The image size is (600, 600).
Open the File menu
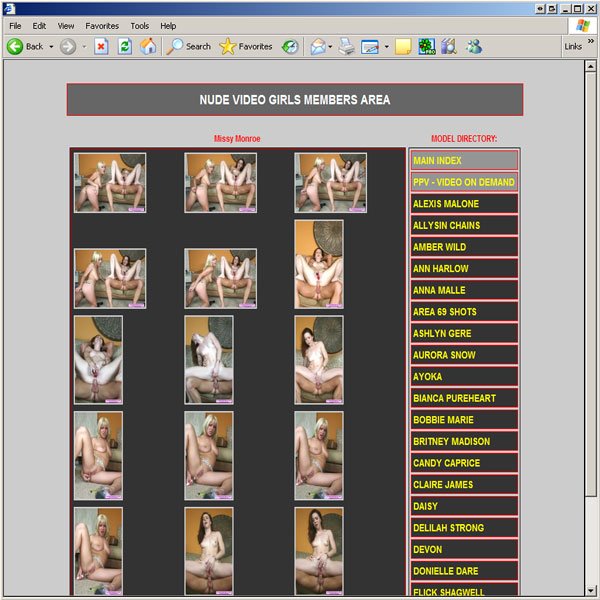[x=15, y=25]
